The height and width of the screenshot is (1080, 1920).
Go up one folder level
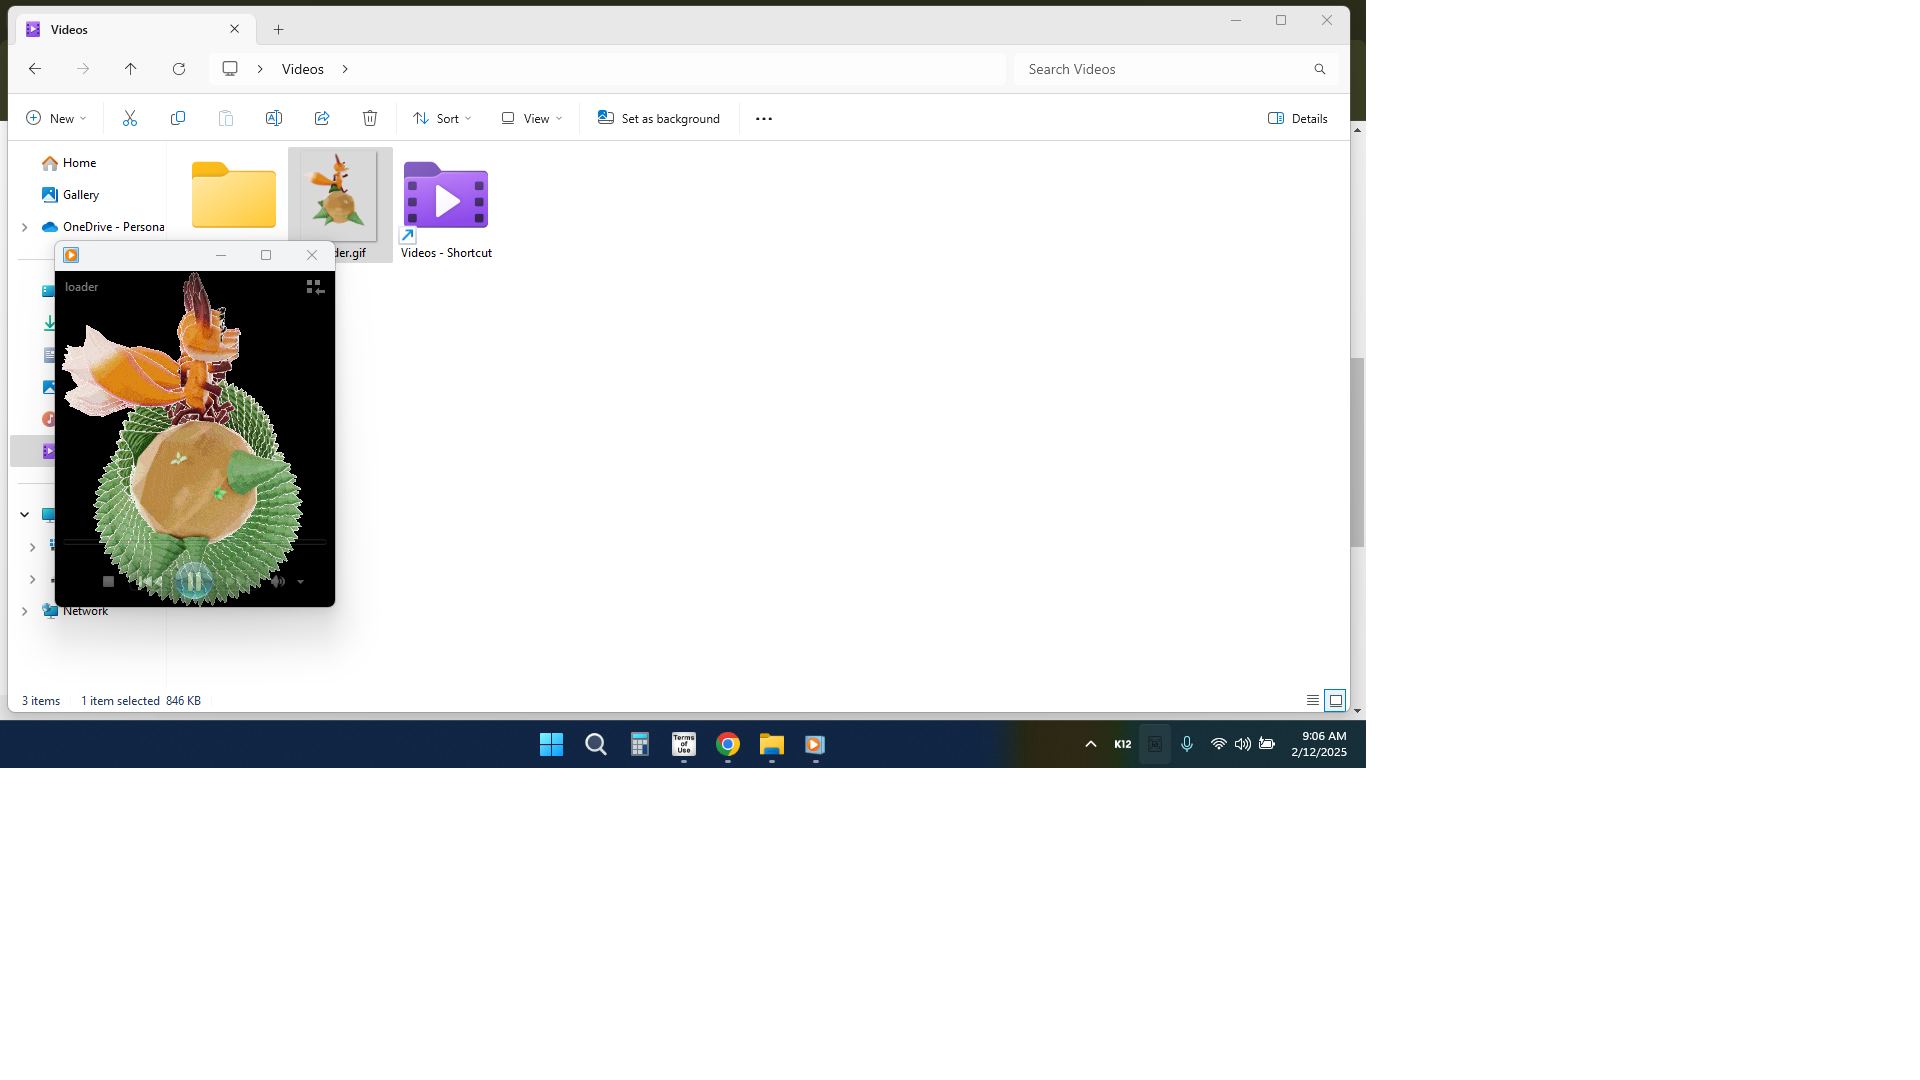131,69
